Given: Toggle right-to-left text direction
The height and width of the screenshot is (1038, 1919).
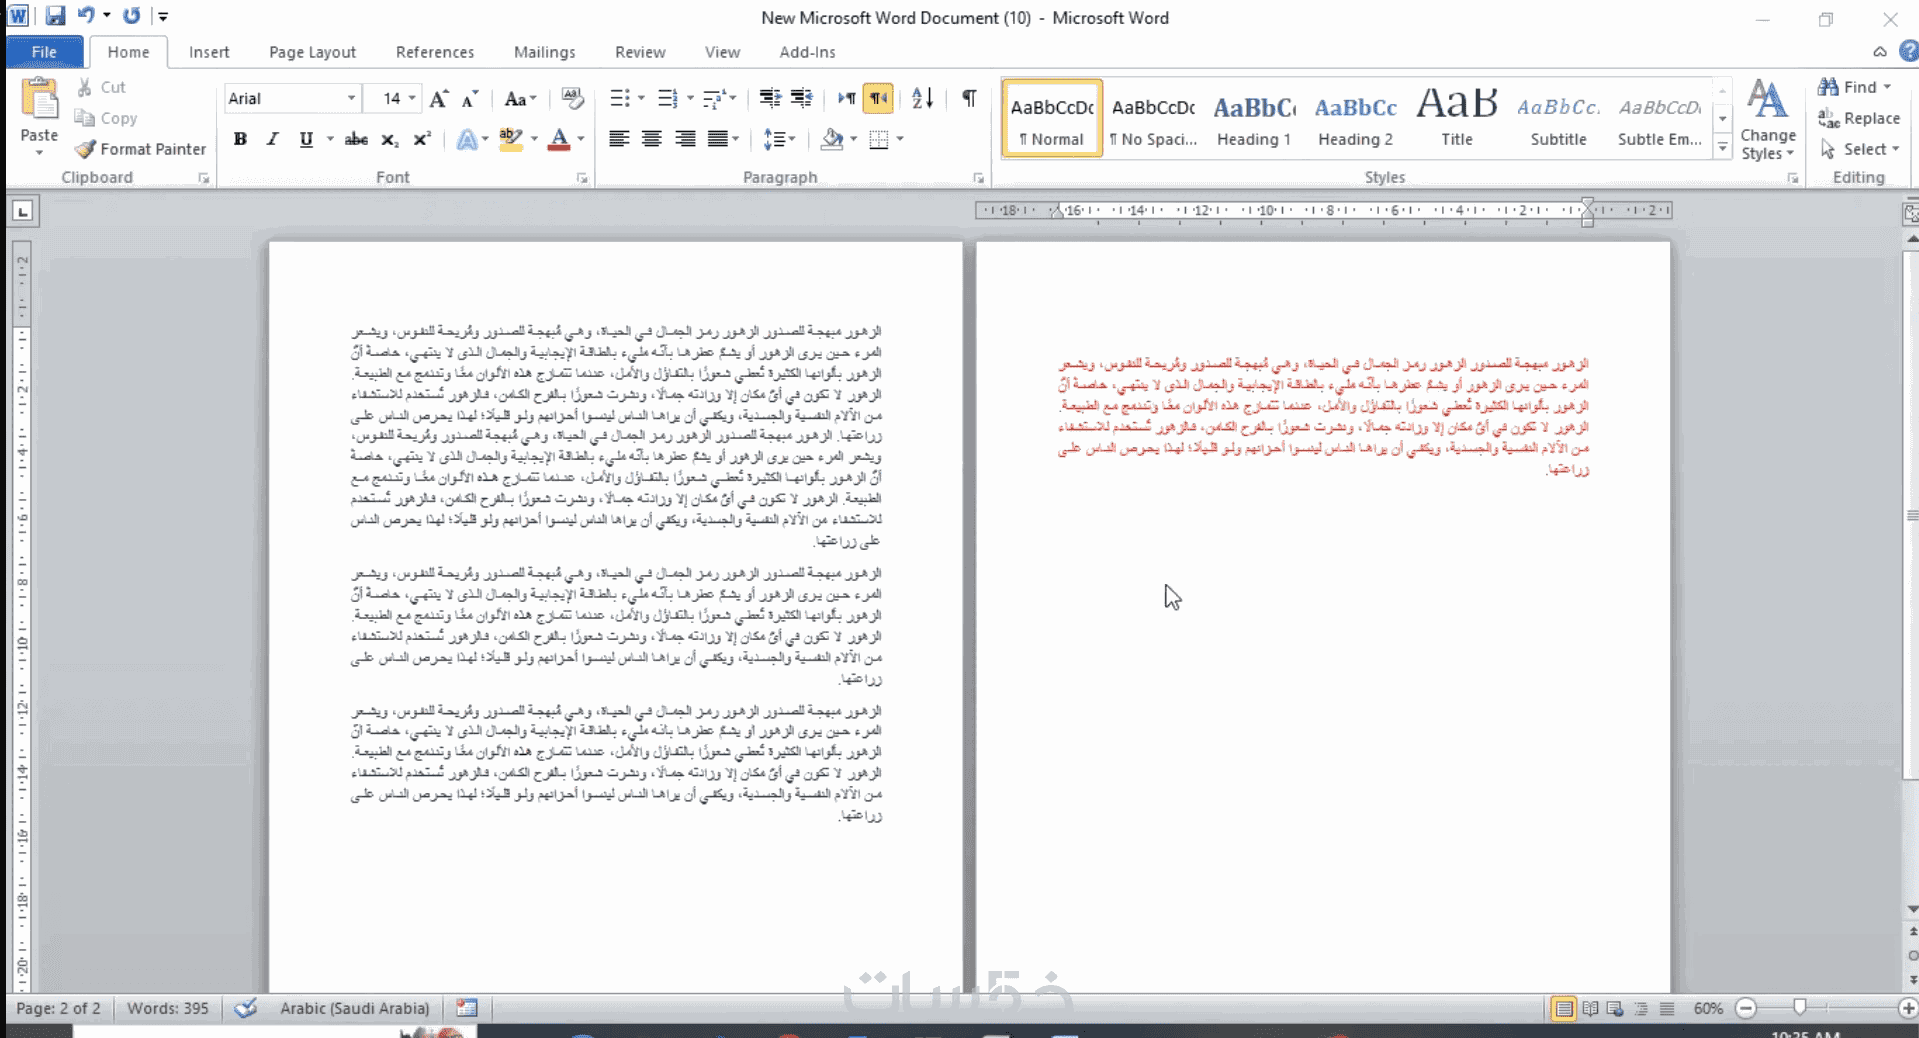Looking at the screenshot, I should 879,98.
